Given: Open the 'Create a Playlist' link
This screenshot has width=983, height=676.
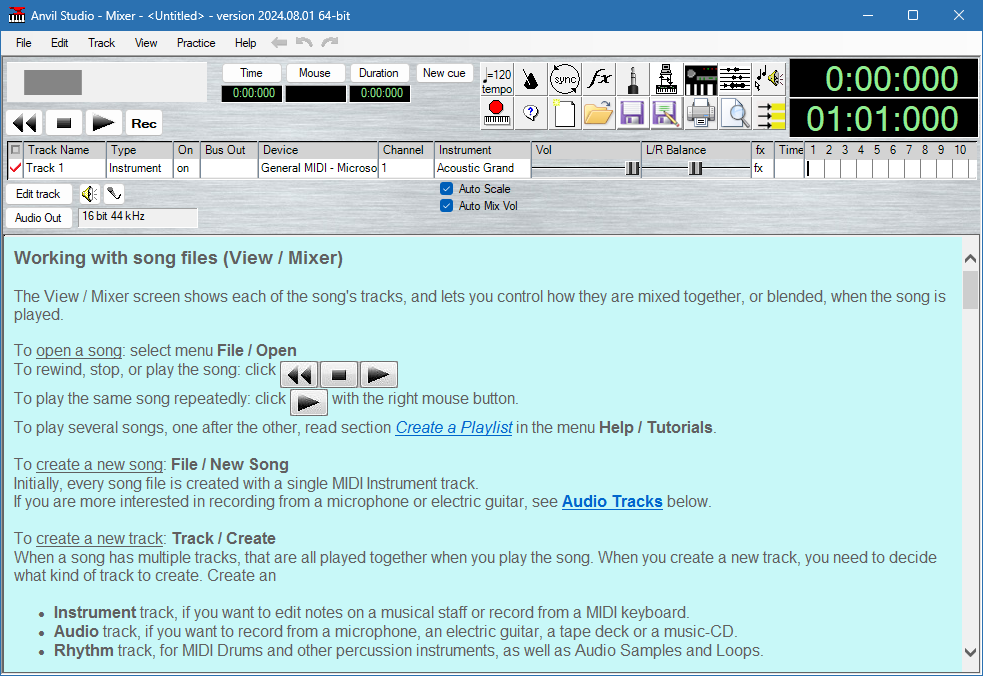Looking at the screenshot, I should [454, 428].
